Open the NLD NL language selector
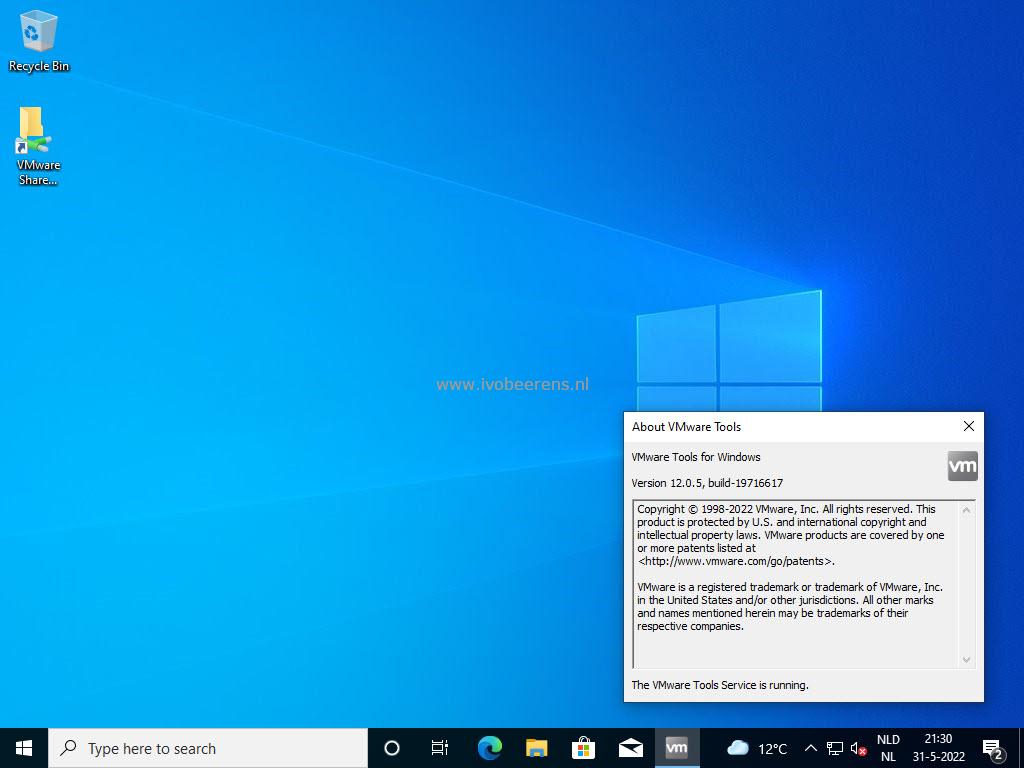 click(888, 748)
